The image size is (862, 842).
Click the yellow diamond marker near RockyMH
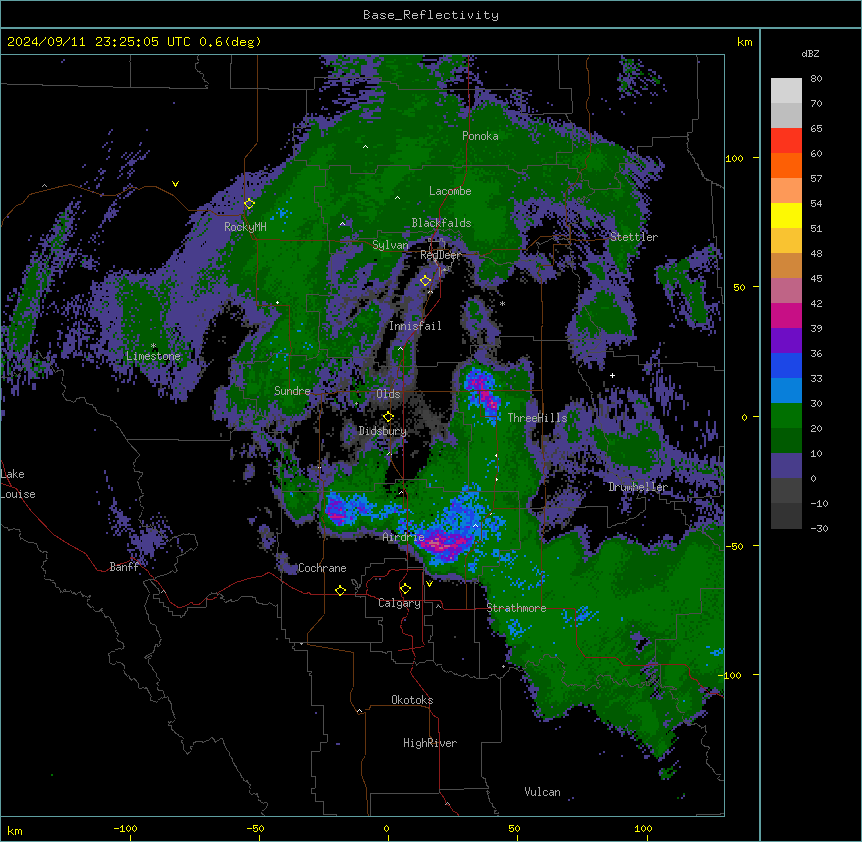249,204
